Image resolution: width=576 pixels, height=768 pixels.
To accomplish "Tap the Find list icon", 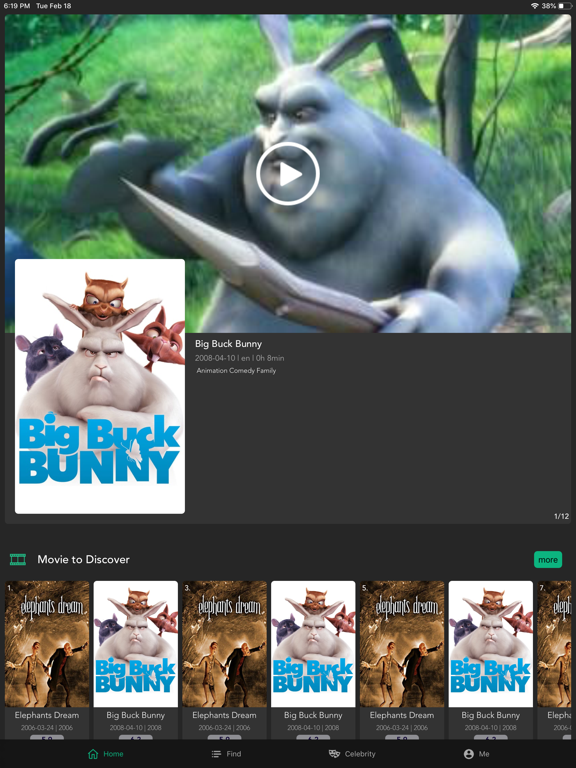I will 216,754.
